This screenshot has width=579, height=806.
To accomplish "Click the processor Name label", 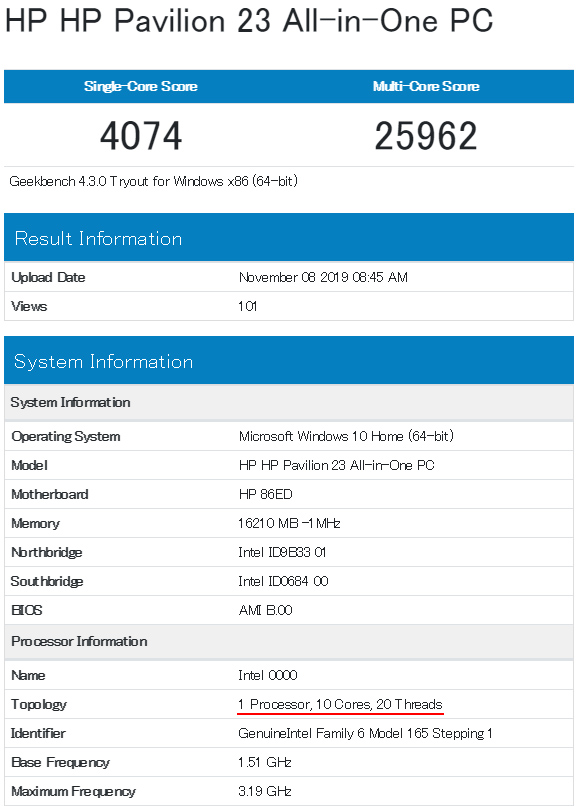I will pyautogui.click(x=28, y=675).
